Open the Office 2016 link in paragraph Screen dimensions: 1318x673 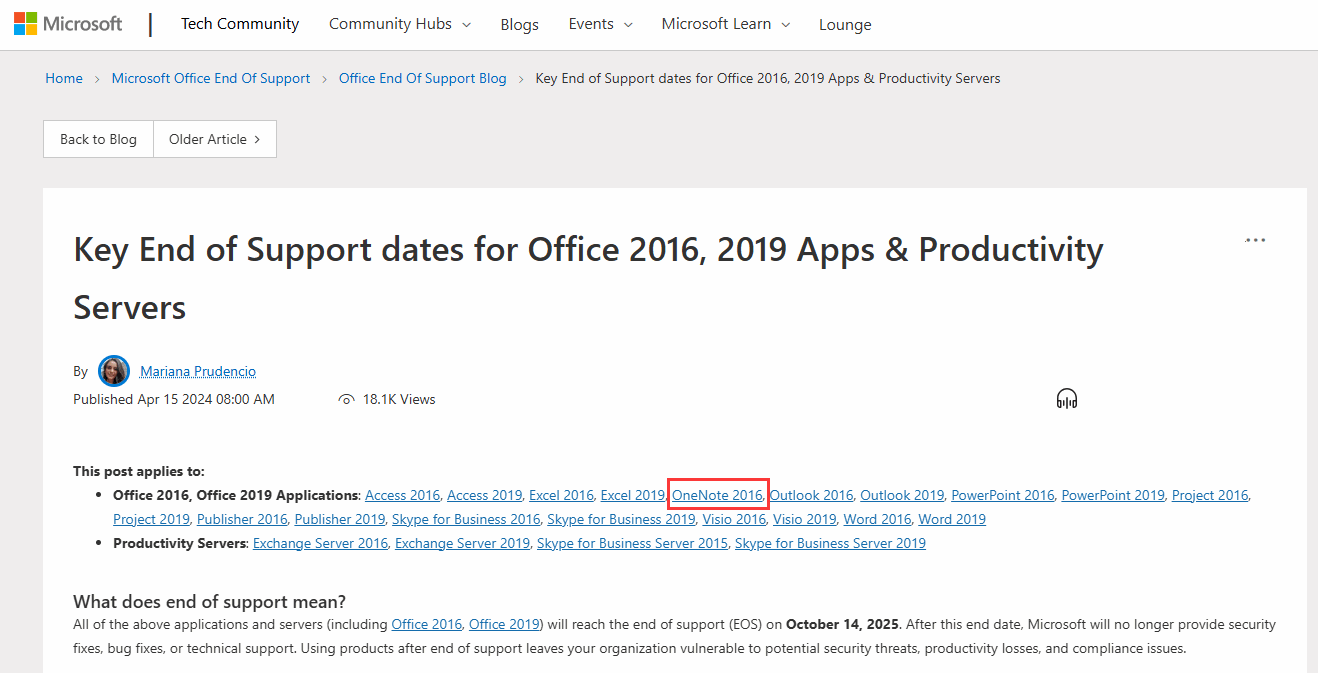[x=427, y=624]
